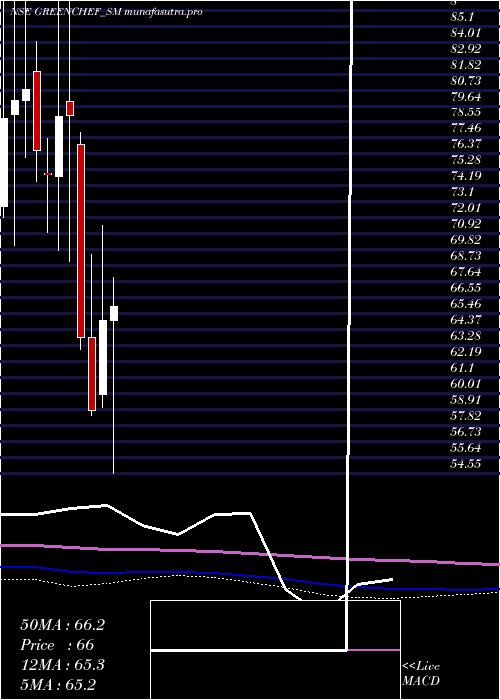Click the 75.28 price axis label
The width and height of the screenshot is (500, 700).
(x=466, y=160)
